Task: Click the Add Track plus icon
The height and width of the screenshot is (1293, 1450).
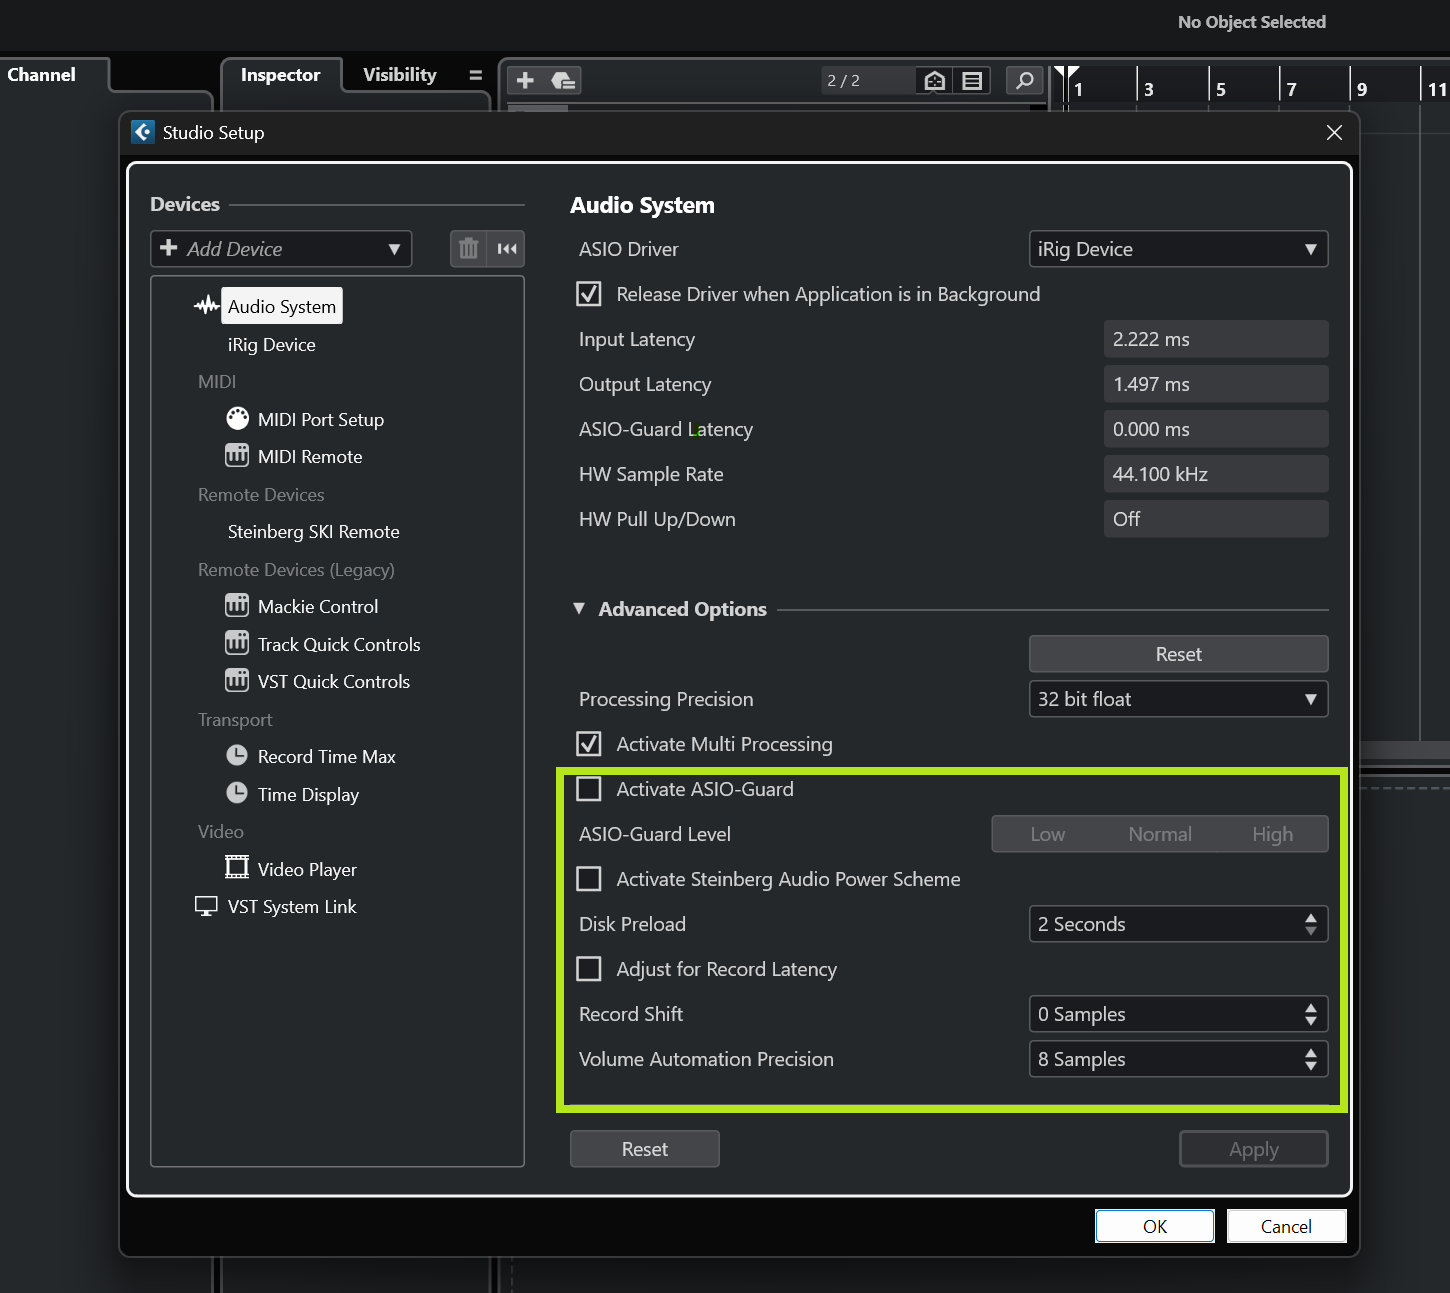Action: click(526, 80)
